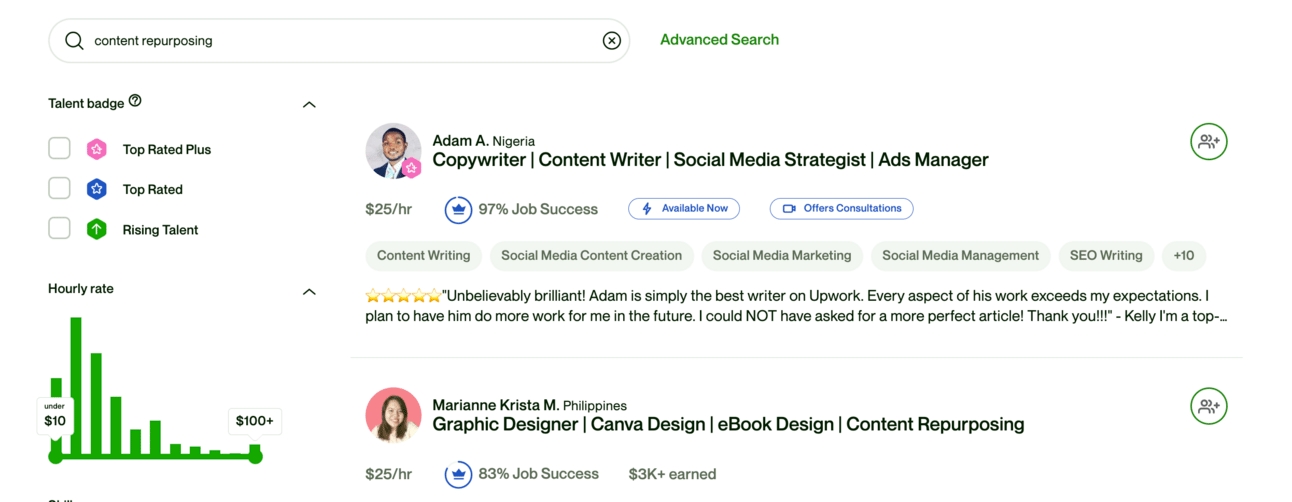Invite Adam A. using the people-plus icon
Viewport: 1292px width, 502px height.
[1208, 142]
